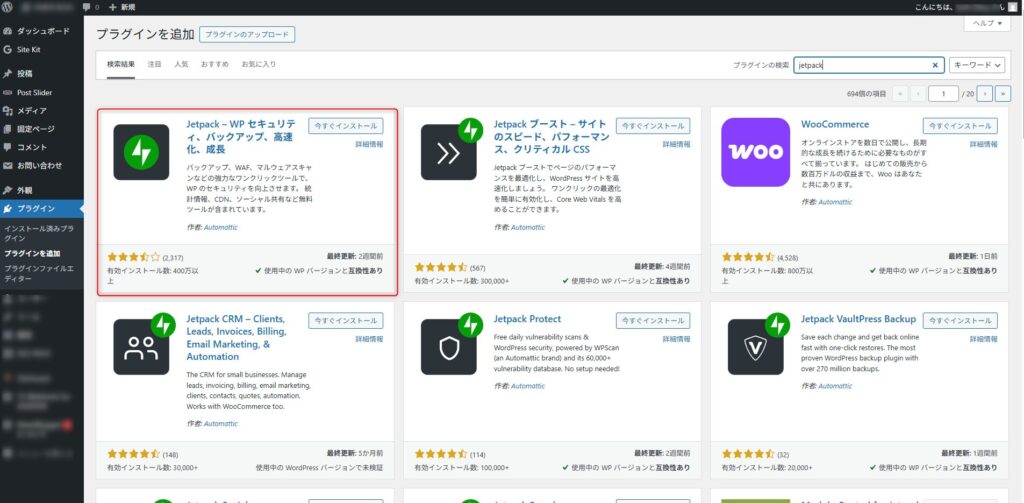
Task: Open 詳細情報 for Jetpack WP セキュリティ
Action: [369, 144]
